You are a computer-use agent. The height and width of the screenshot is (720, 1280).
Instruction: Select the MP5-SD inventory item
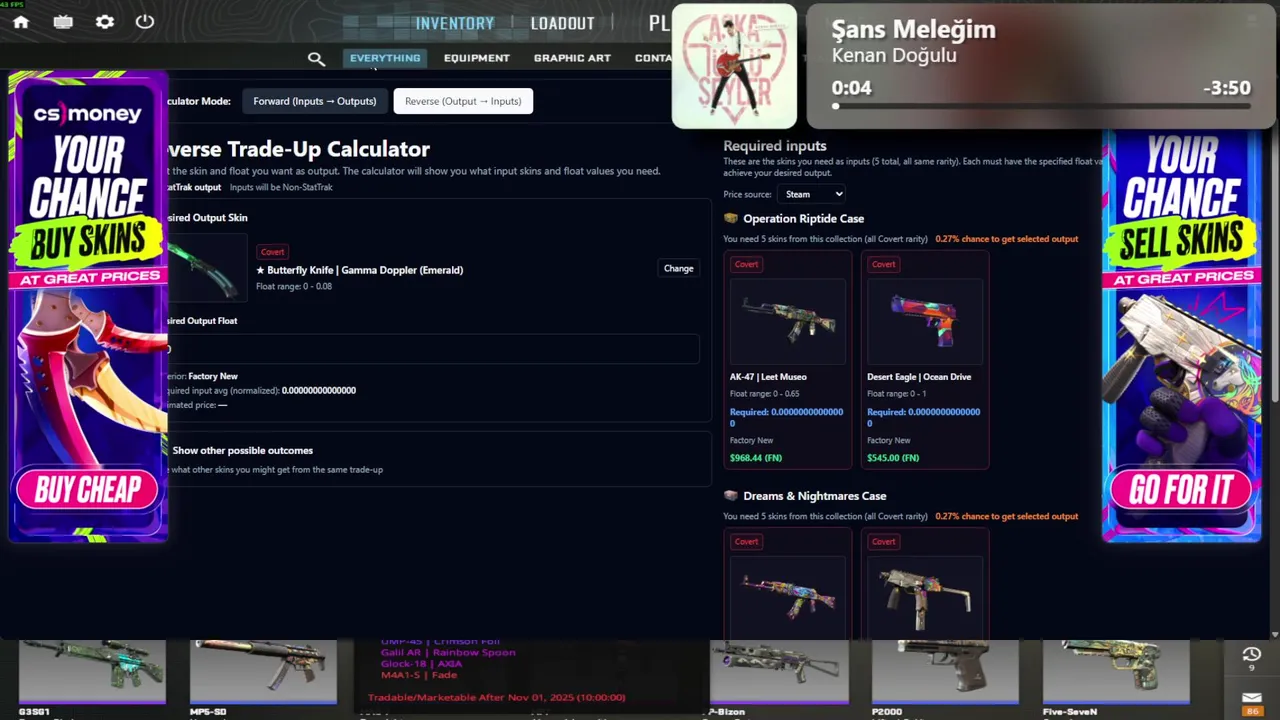[x=263, y=672]
